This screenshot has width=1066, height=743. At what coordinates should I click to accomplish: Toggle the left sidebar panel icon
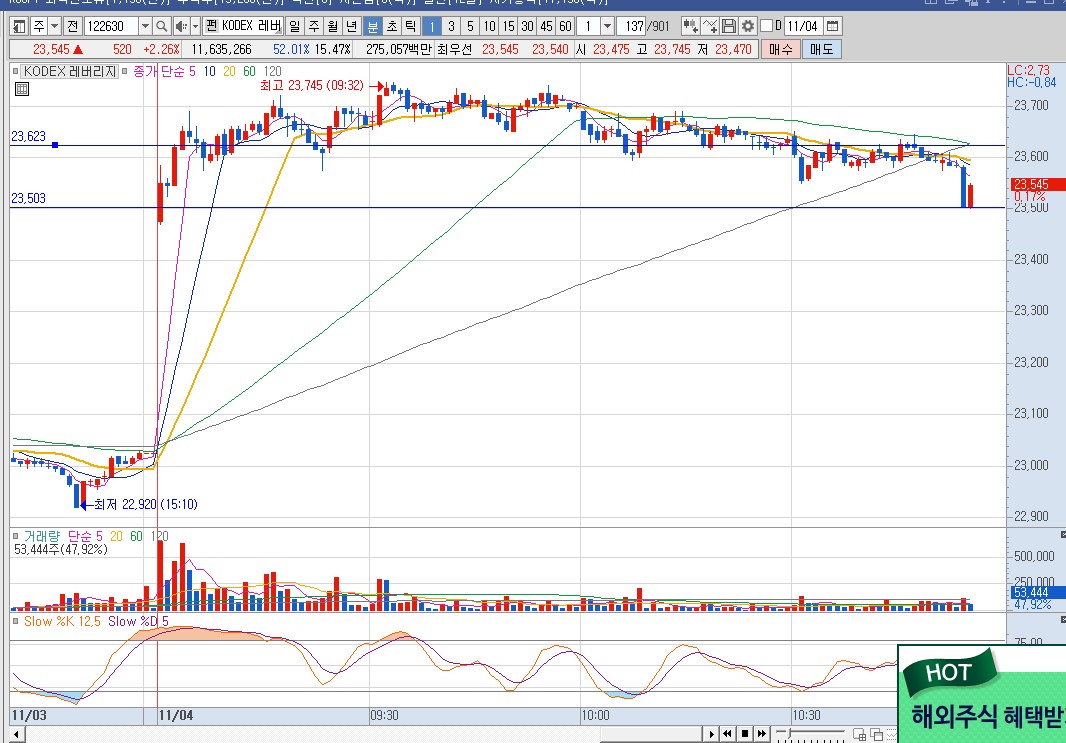[x=20, y=27]
